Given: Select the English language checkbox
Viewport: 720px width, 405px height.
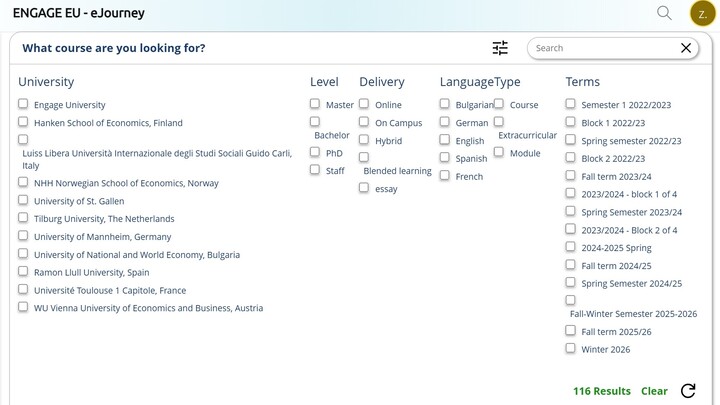Looking at the screenshot, I should [444, 140].
